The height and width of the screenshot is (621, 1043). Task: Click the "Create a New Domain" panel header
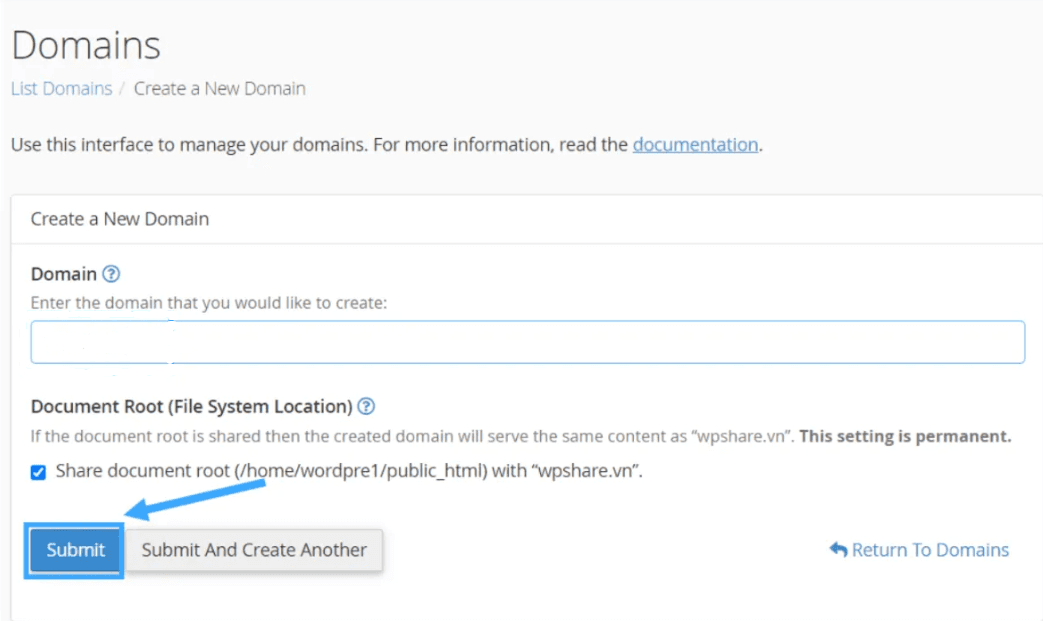point(120,218)
